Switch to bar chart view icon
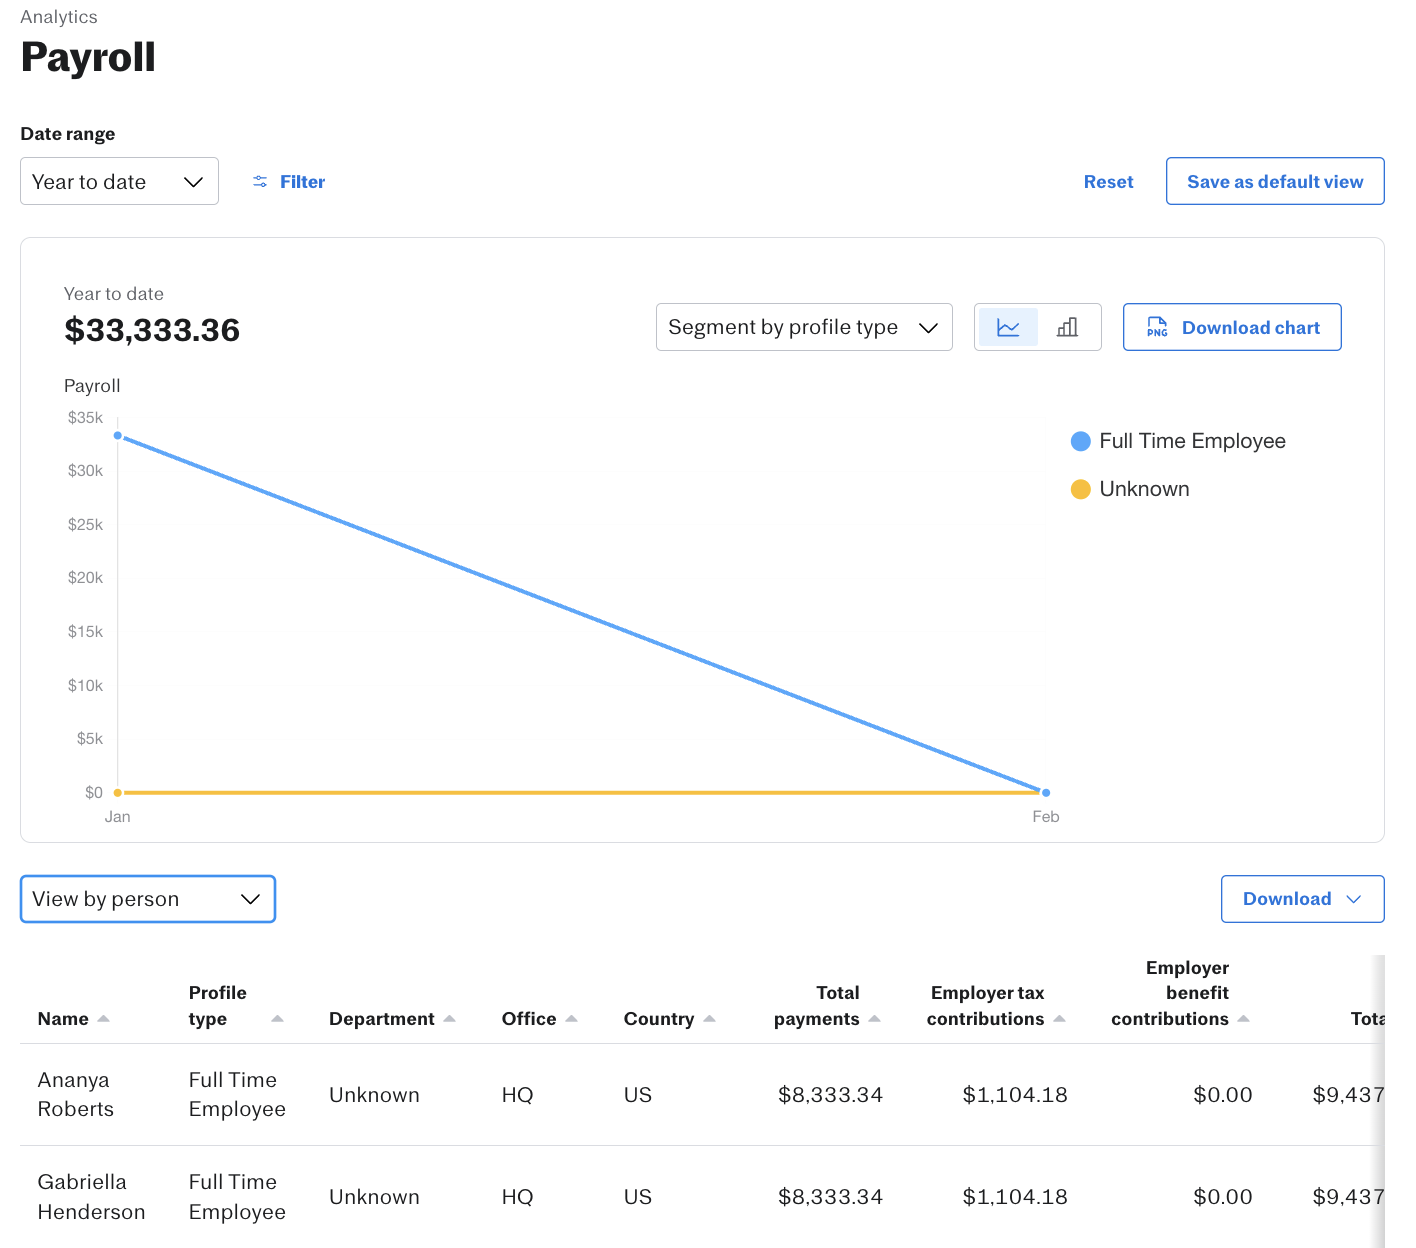The height and width of the screenshot is (1248, 1416). (1067, 328)
